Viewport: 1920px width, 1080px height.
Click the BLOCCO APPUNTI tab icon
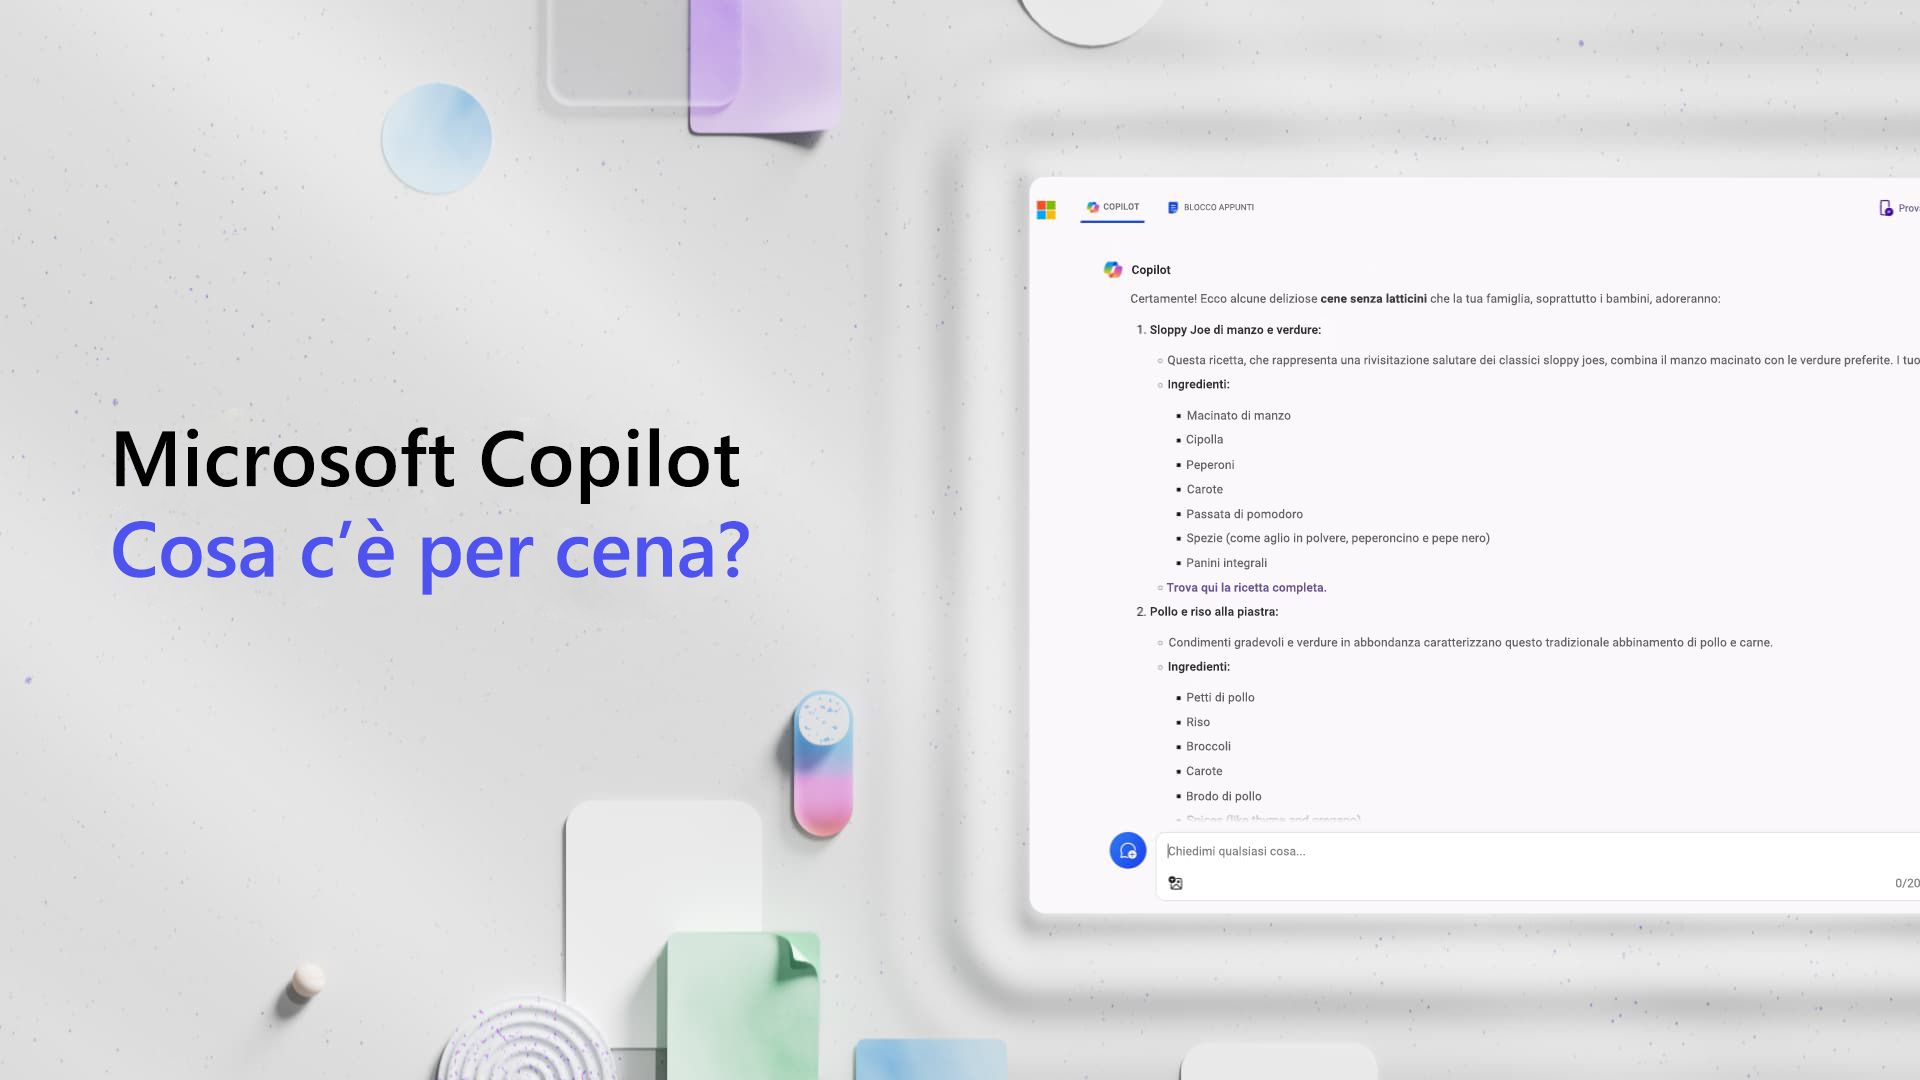(x=1172, y=207)
